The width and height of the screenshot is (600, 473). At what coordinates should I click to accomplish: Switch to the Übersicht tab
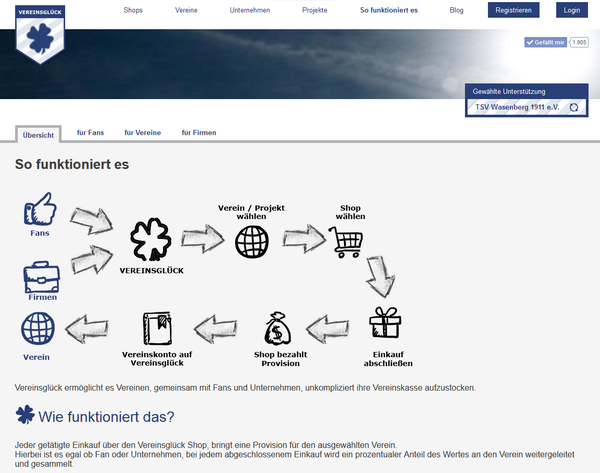[x=38, y=135]
